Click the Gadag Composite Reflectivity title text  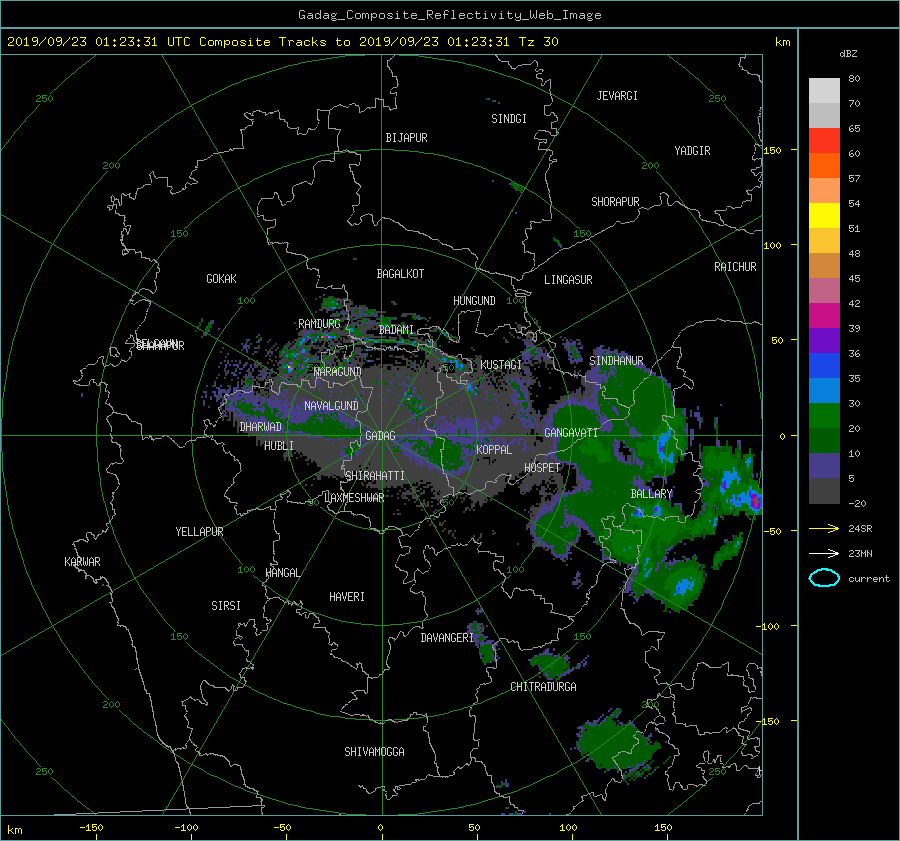449,15
